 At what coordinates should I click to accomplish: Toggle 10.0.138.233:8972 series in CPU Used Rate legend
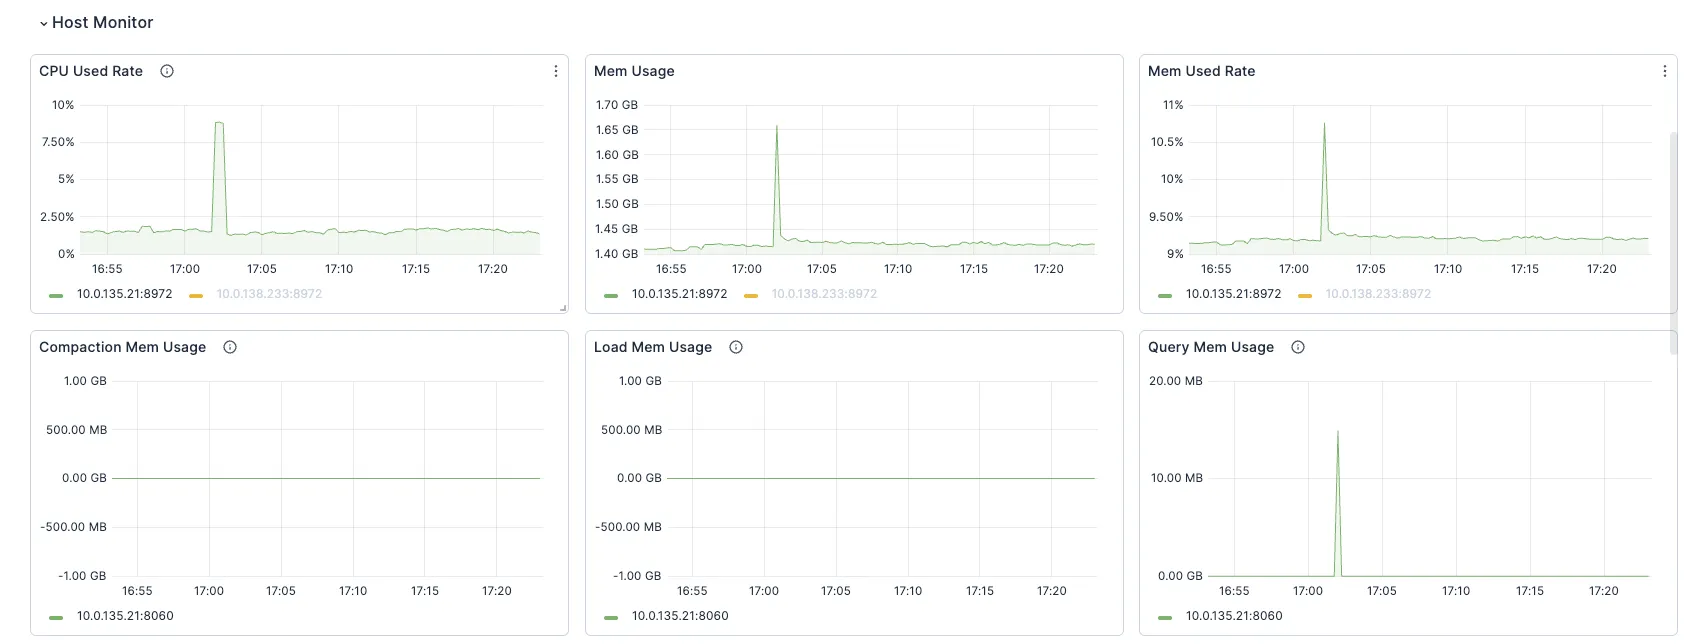click(269, 294)
